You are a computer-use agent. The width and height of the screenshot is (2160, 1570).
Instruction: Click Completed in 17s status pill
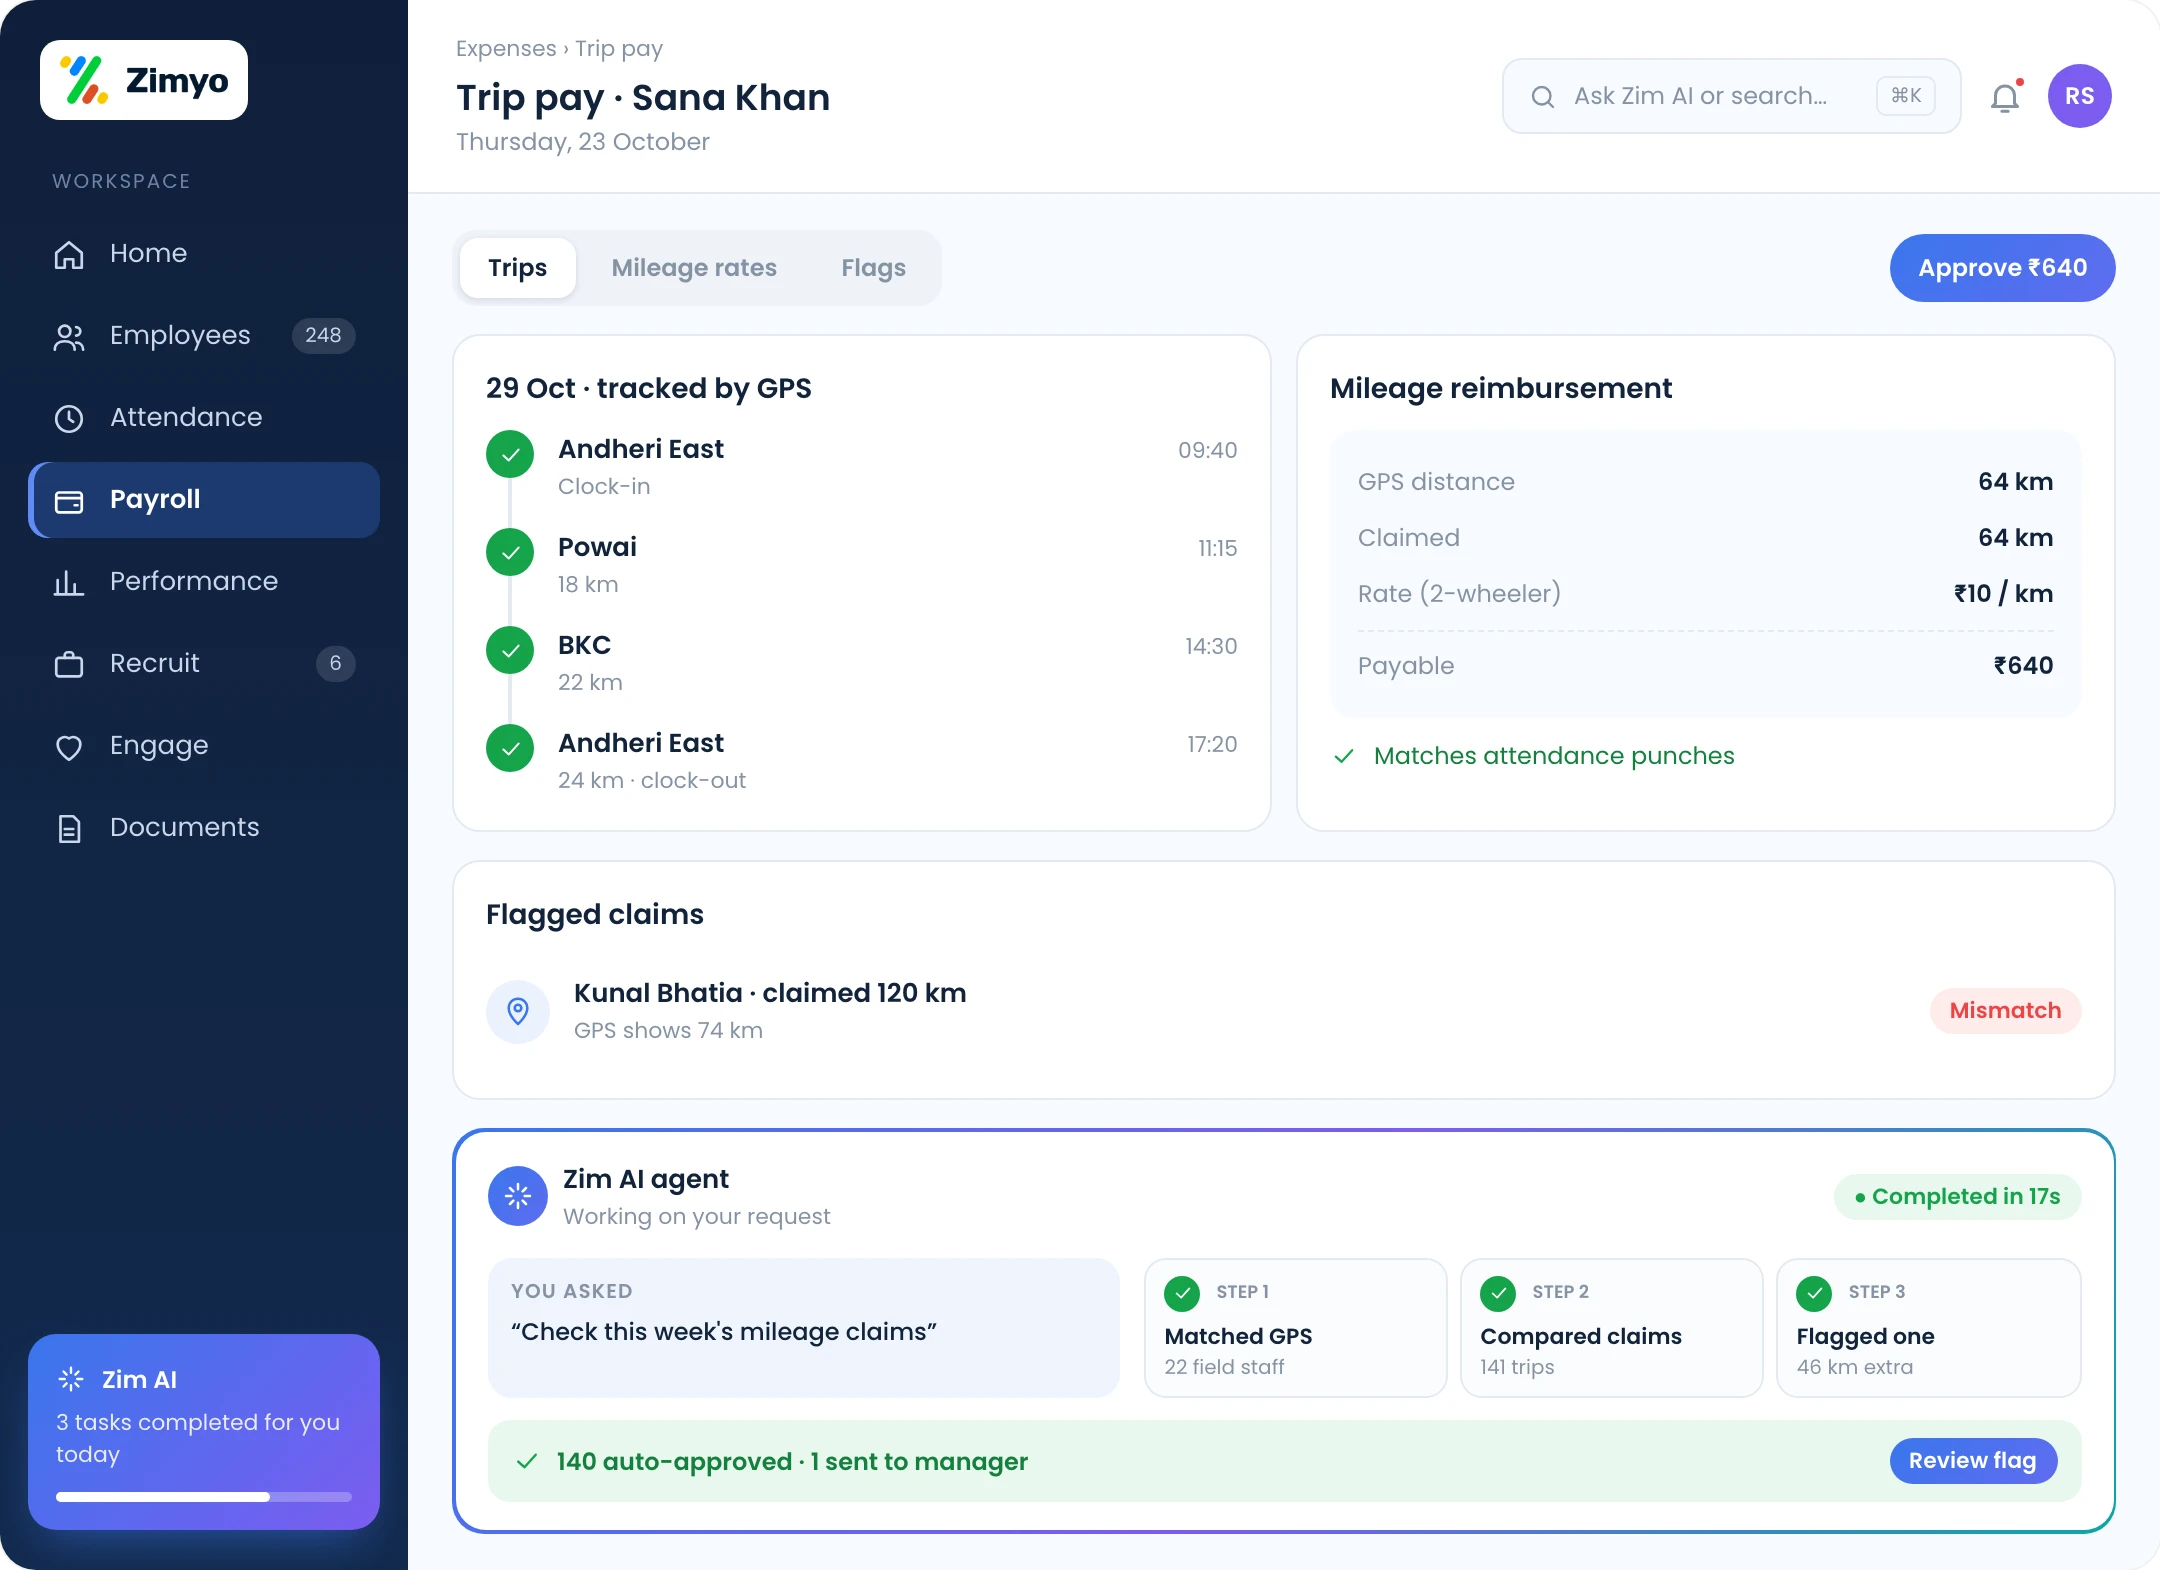click(1957, 1196)
